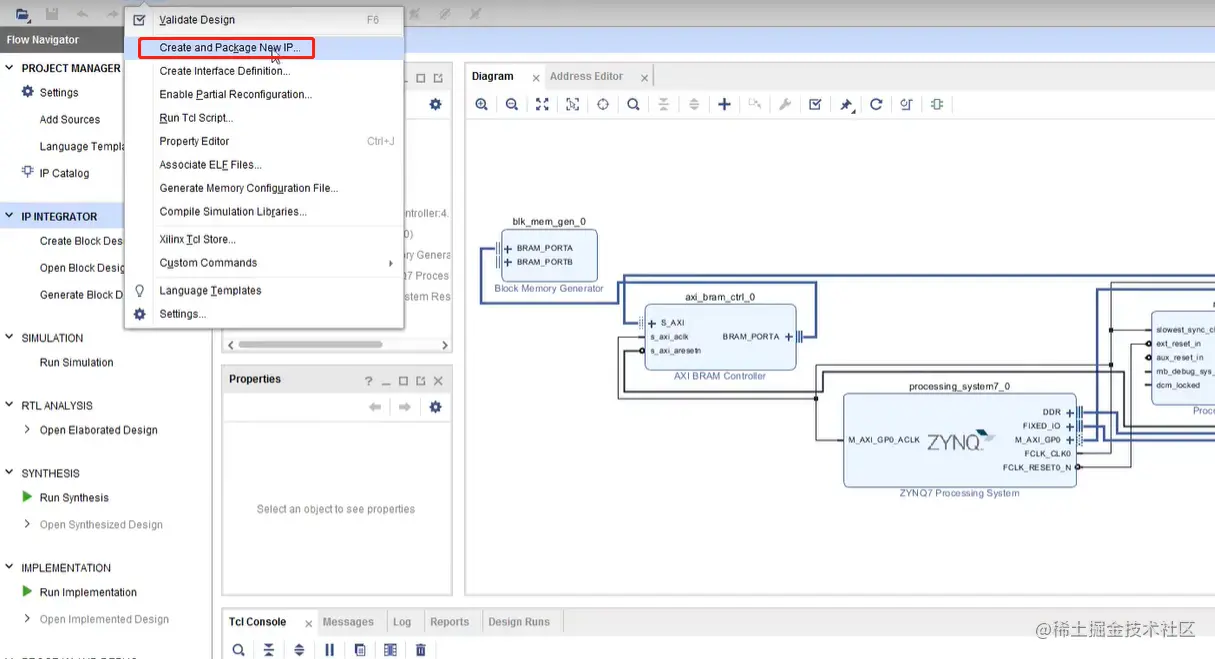
Task: Click the Add IP plus icon
Action: click(725, 104)
